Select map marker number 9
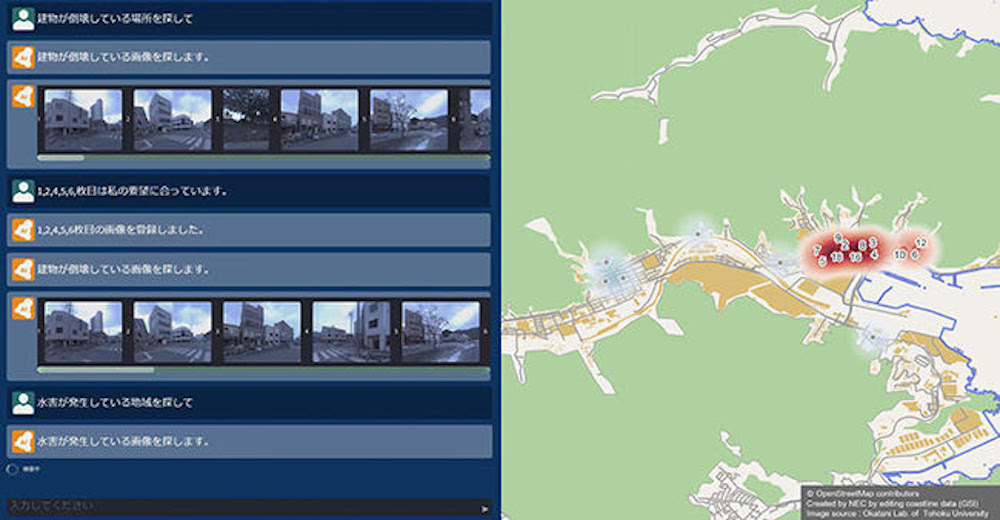Image resolution: width=1000 pixels, height=520 pixels. 838,237
